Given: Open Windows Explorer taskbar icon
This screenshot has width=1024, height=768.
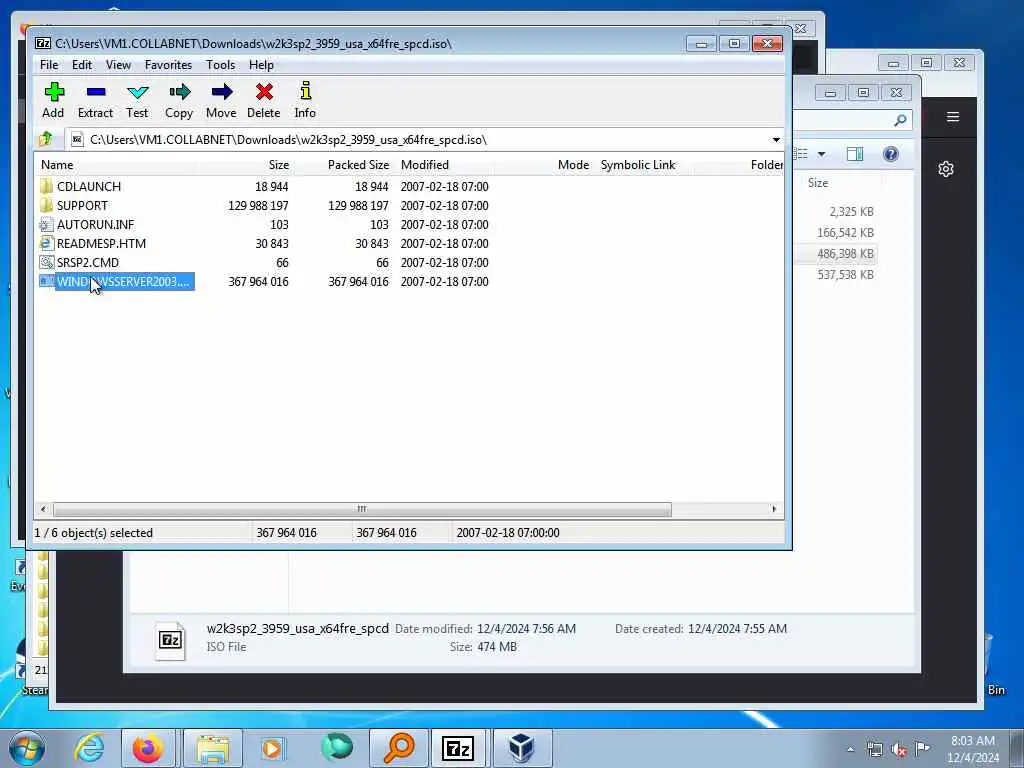Looking at the screenshot, I should [x=213, y=748].
